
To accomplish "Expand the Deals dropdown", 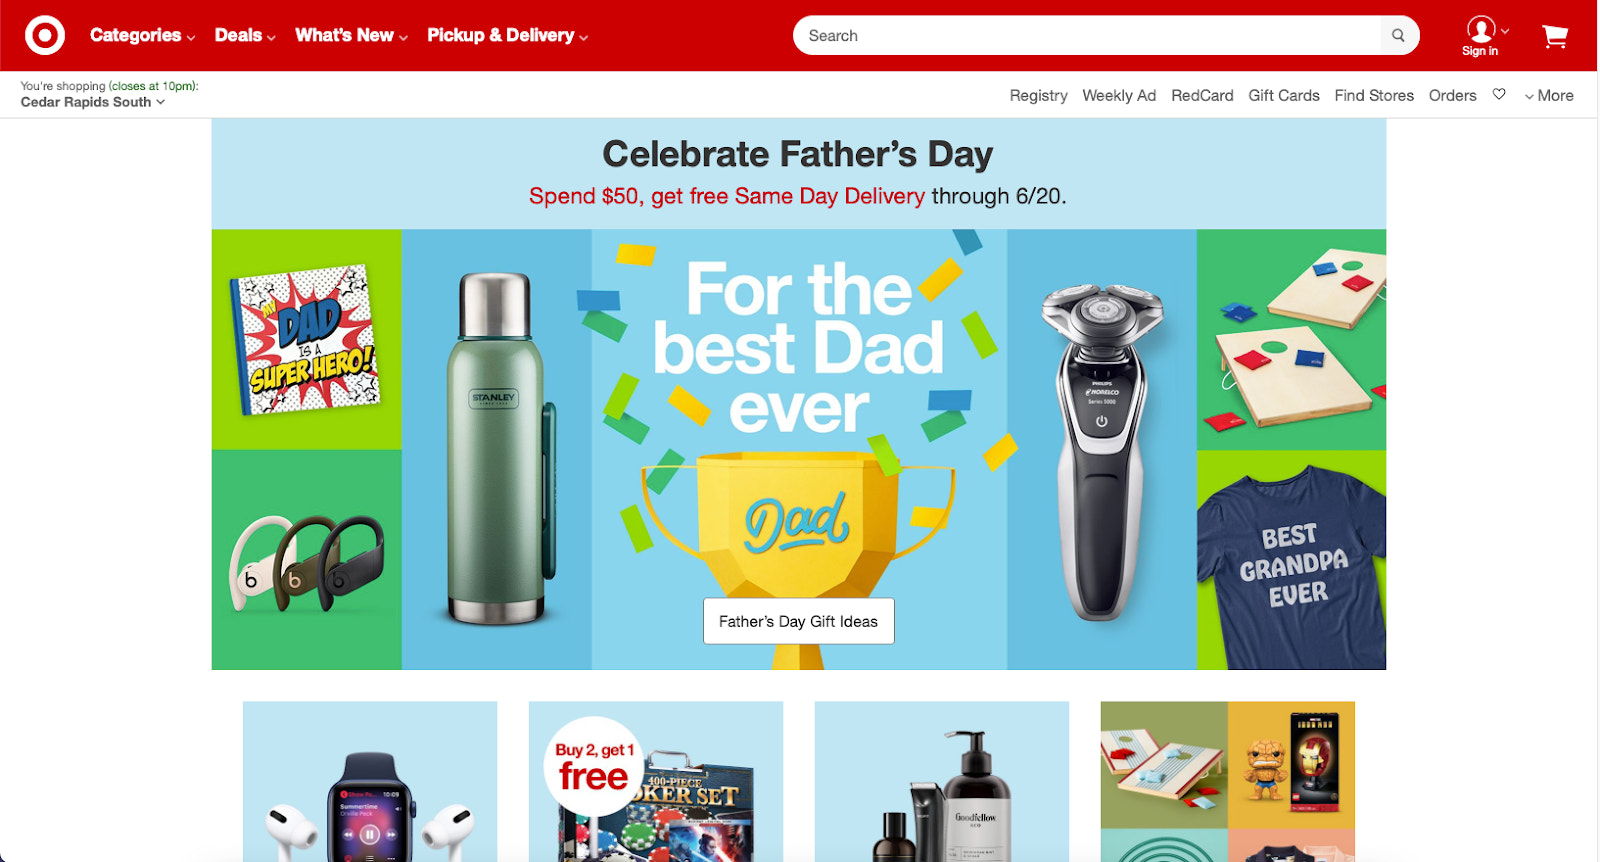I will [x=245, y=35].
